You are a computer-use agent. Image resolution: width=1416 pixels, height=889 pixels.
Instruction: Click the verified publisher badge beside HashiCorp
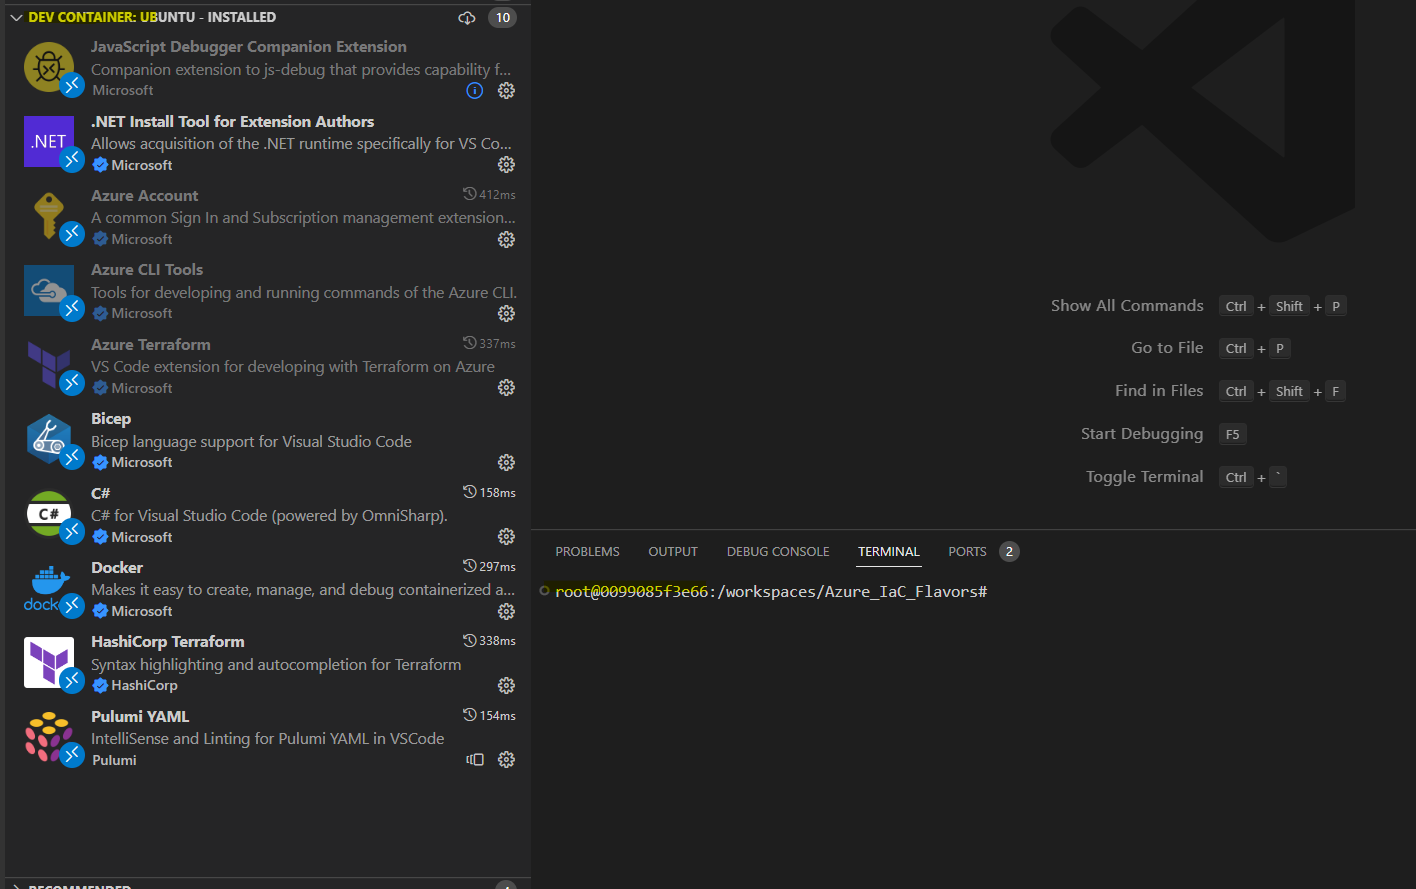point(99,685)
